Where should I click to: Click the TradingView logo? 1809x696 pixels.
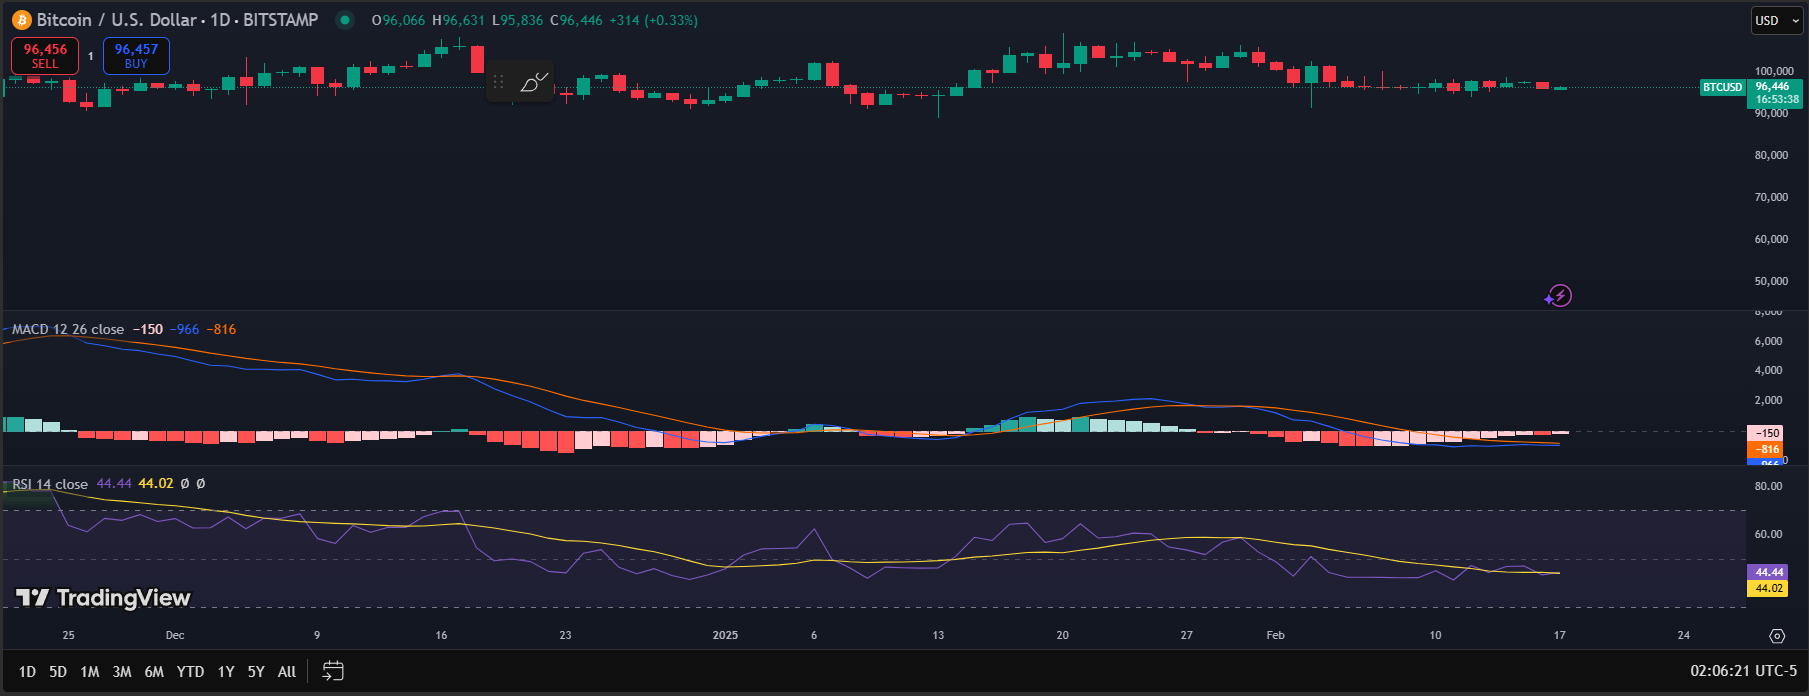point(103,598)
